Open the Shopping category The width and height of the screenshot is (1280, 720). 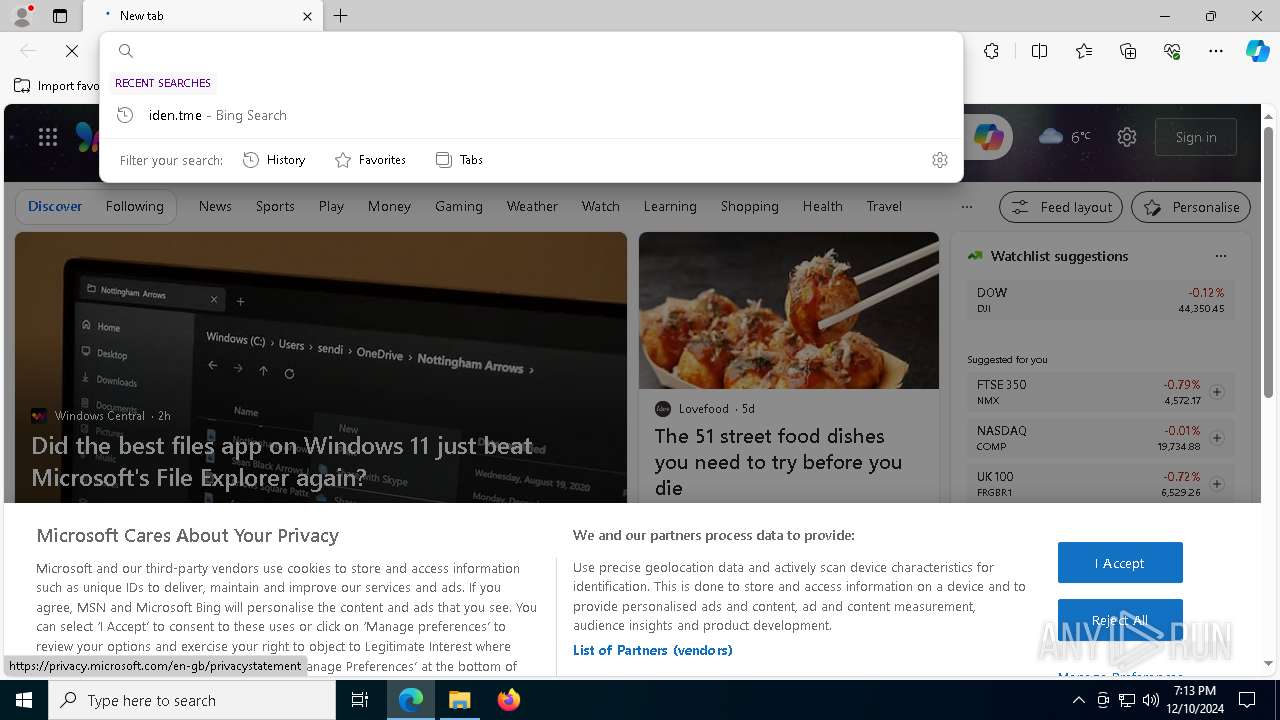click(x=750, y=206)
